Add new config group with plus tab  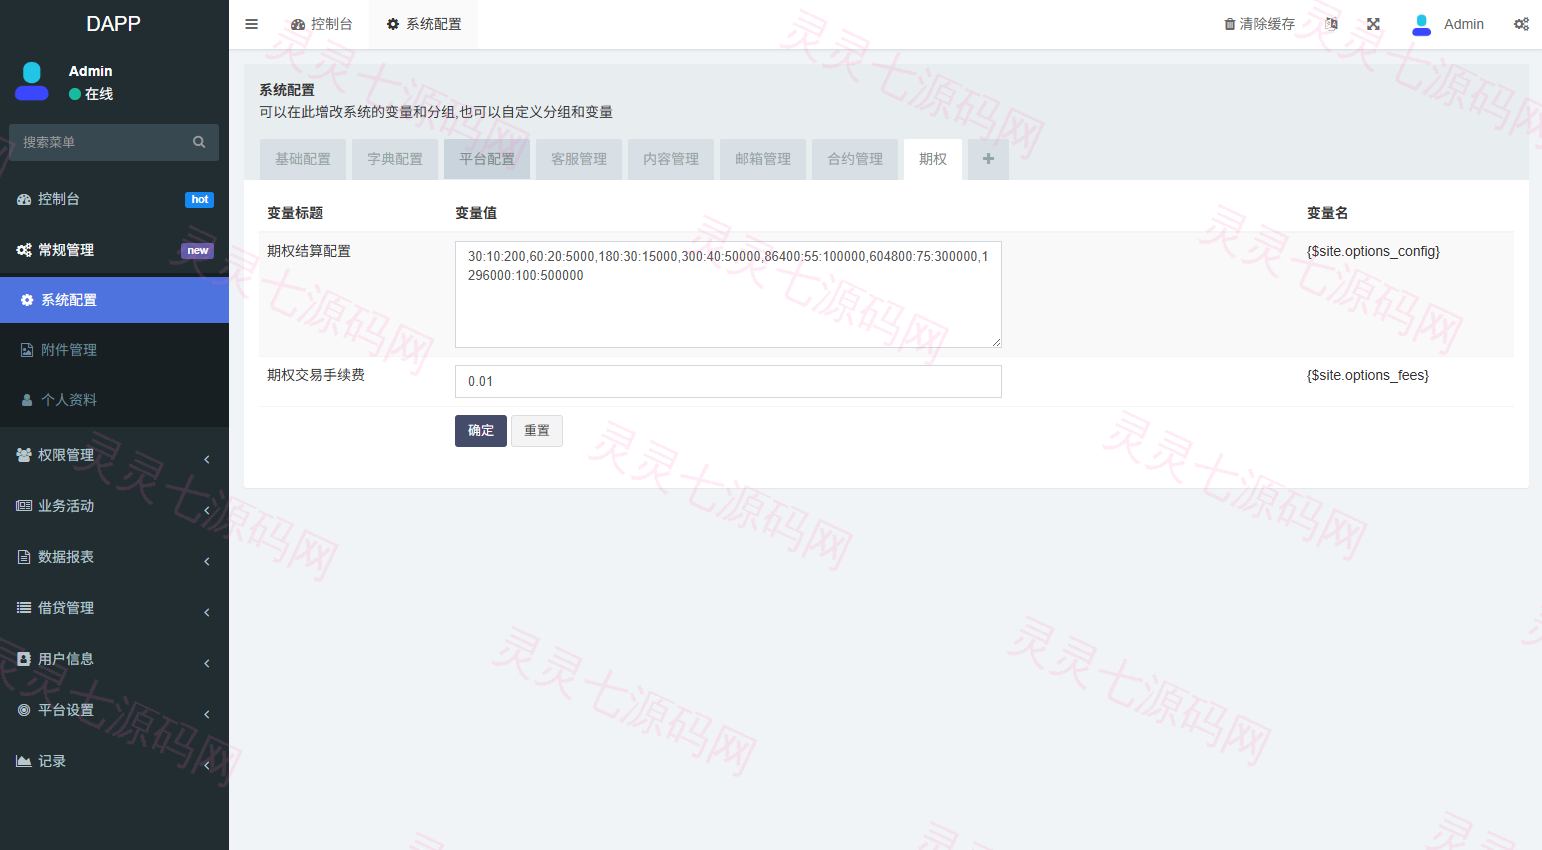click(x=988, y=159)
